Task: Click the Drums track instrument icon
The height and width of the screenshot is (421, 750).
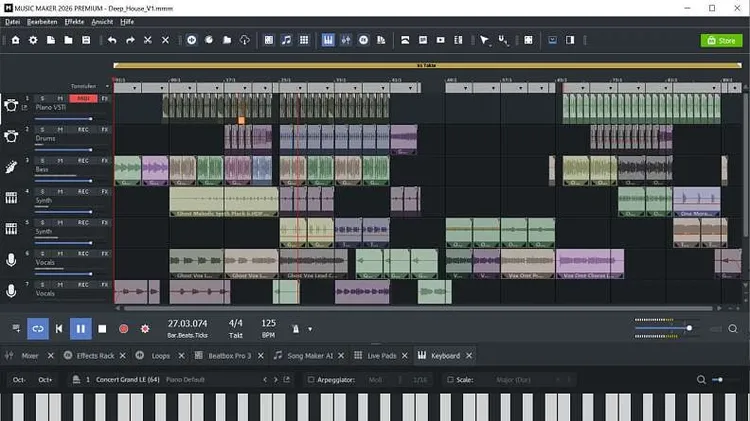Action: point(12,136)
